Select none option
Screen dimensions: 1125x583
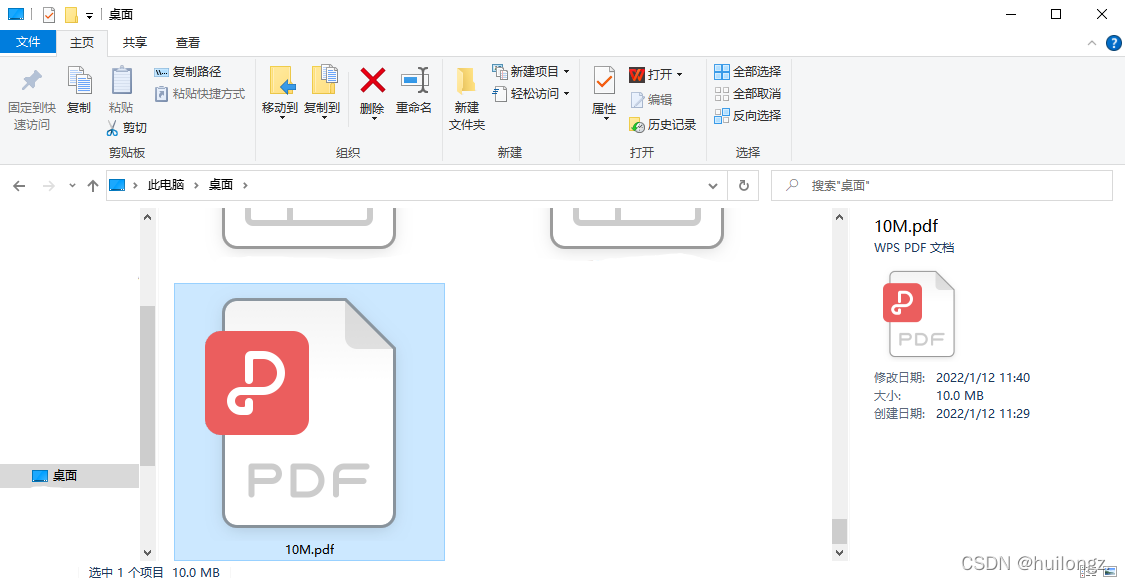[x=748, y=94]
